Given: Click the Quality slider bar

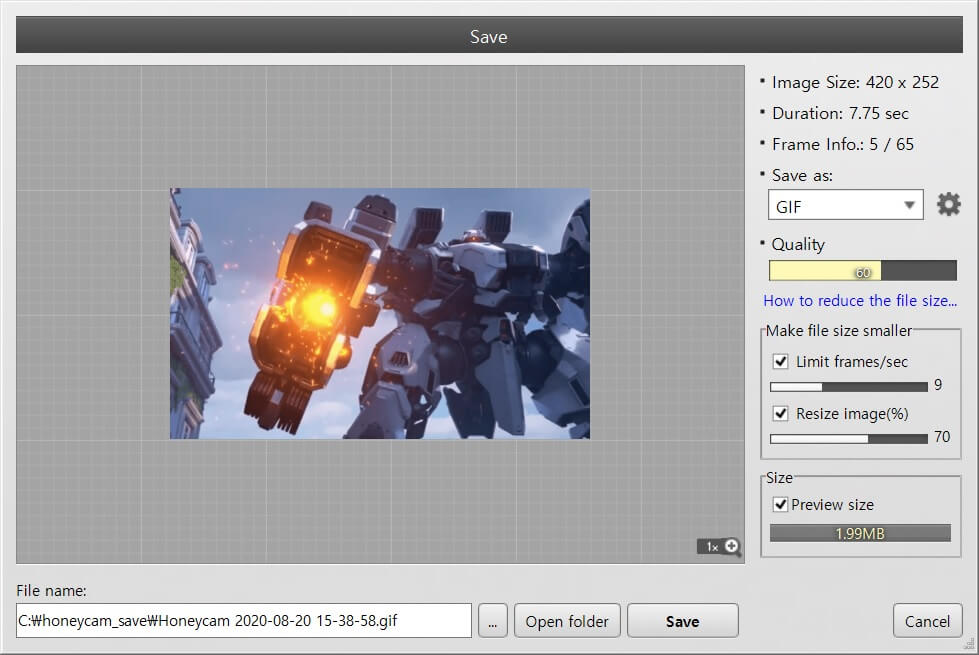Looking at the screenshot, I should pos(859,271).
